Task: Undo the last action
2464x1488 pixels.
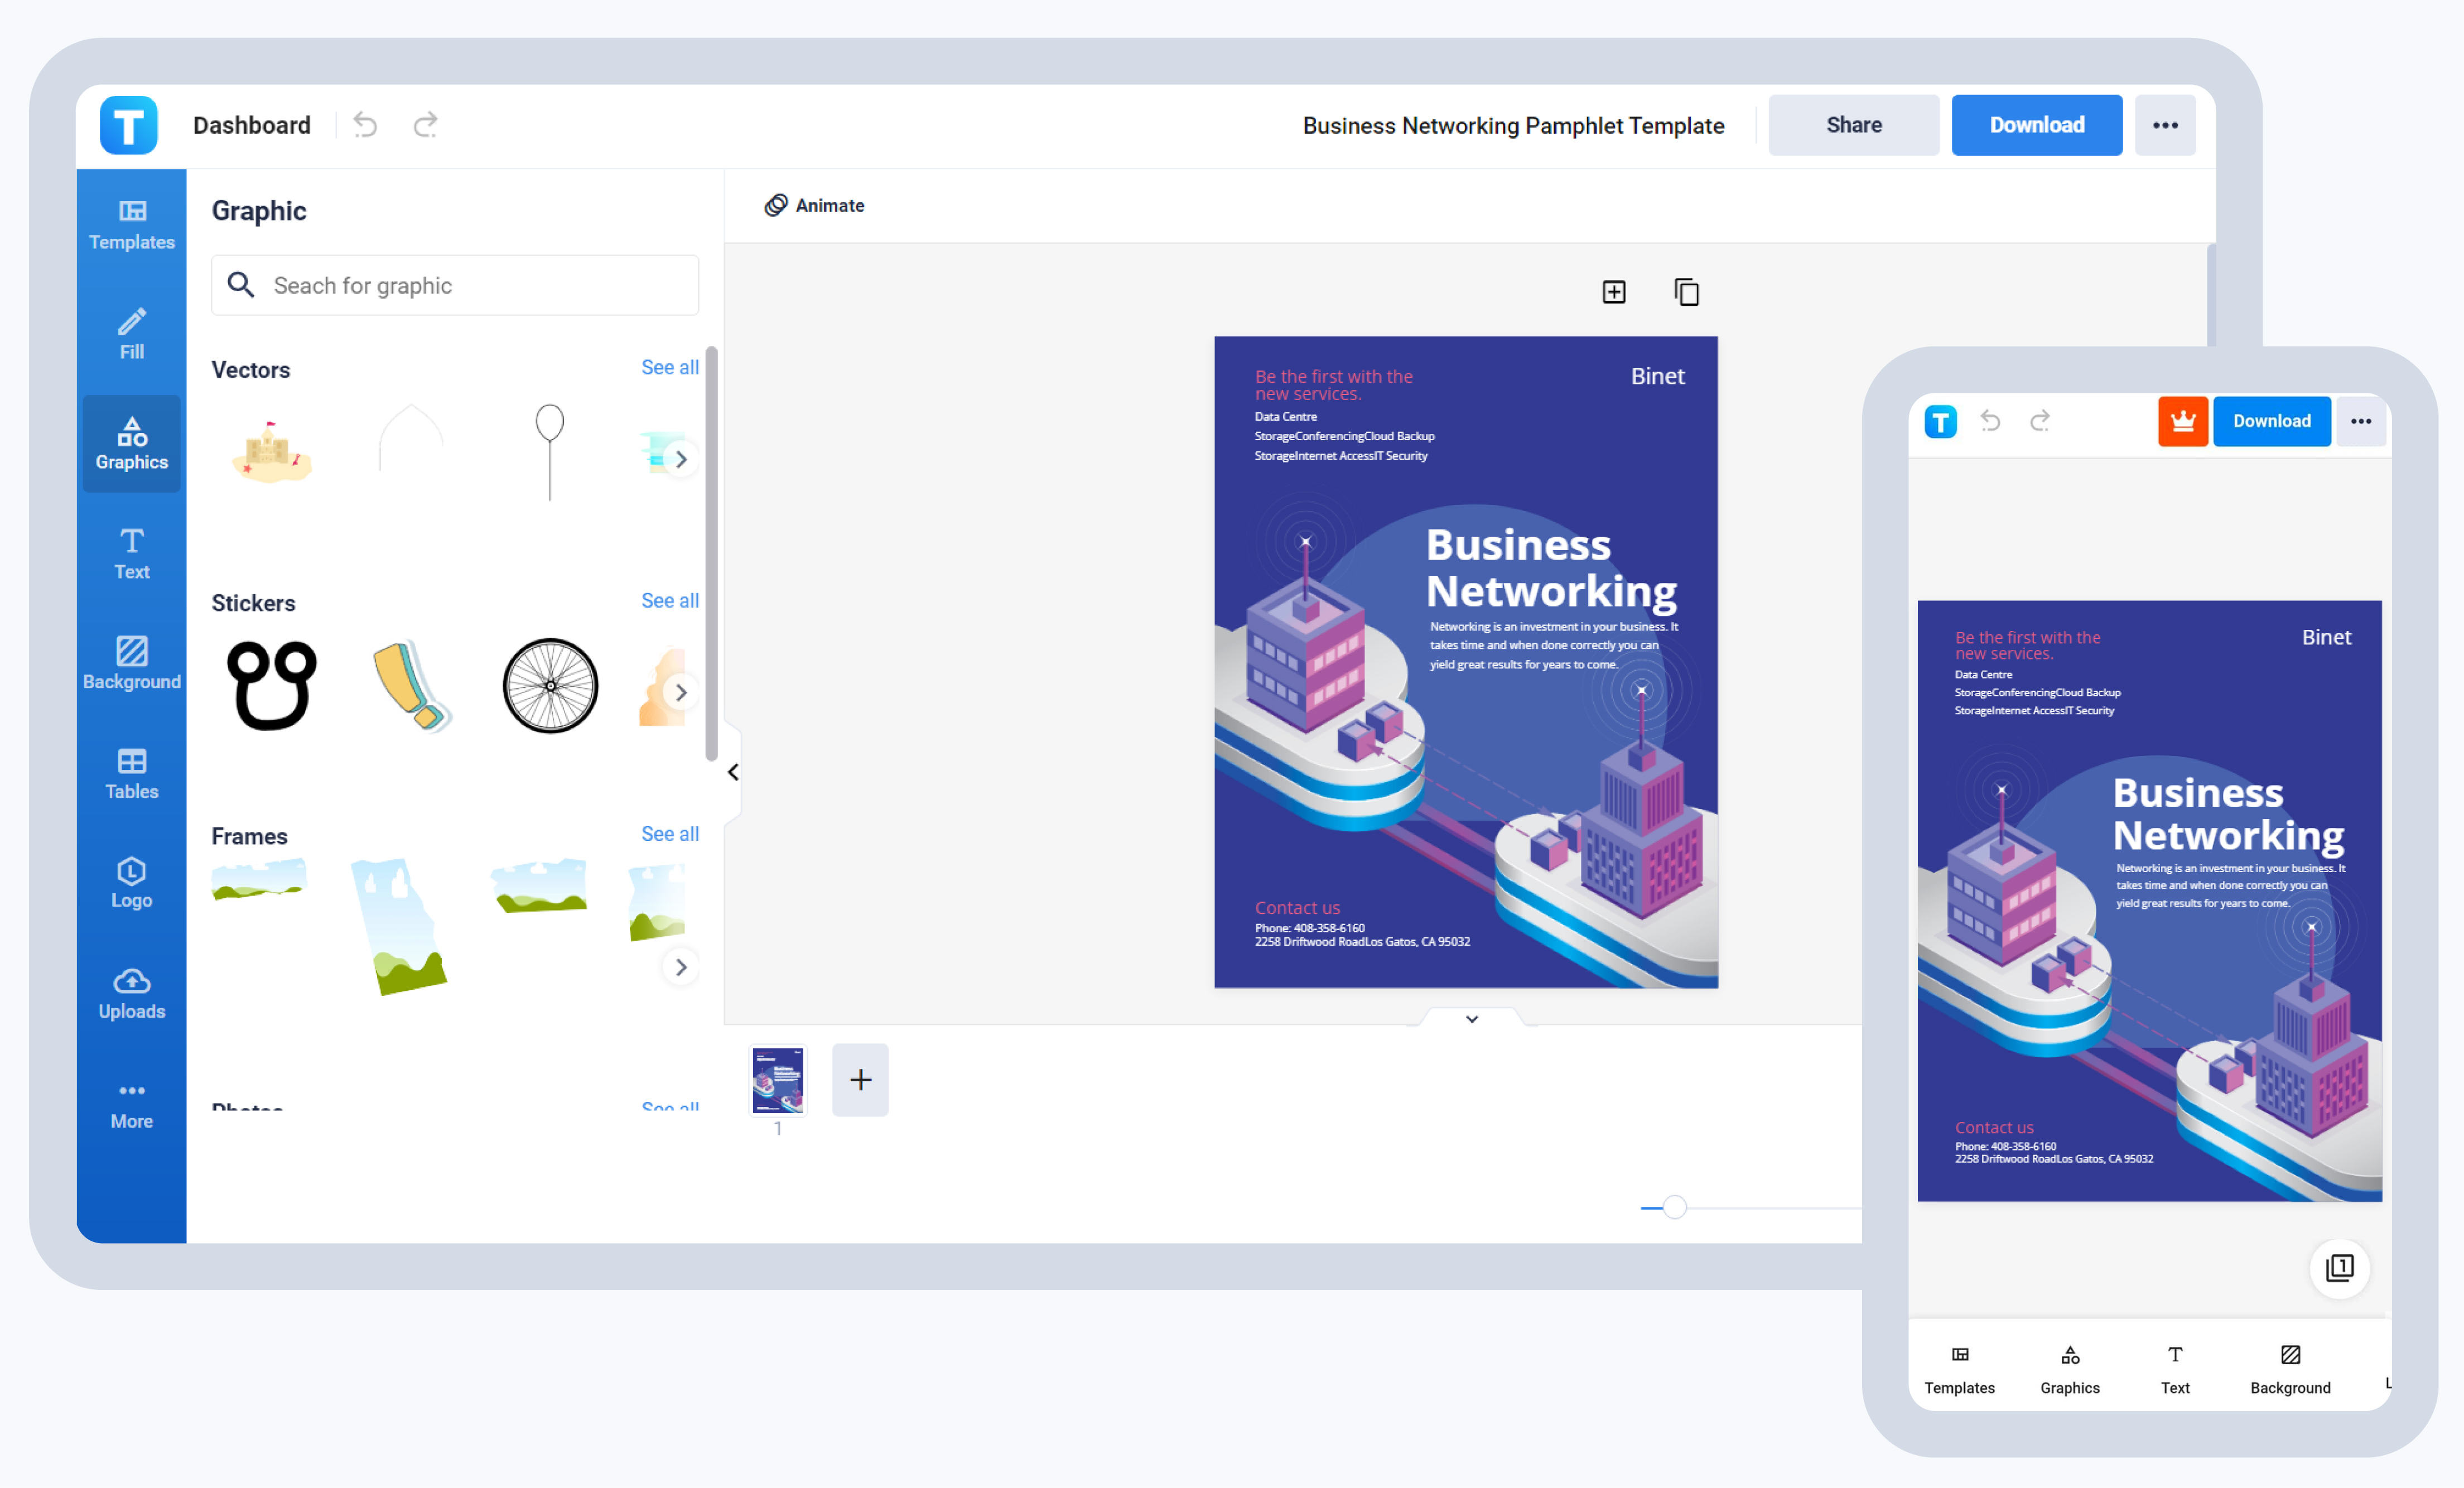Action: click(x=365, y=124)
